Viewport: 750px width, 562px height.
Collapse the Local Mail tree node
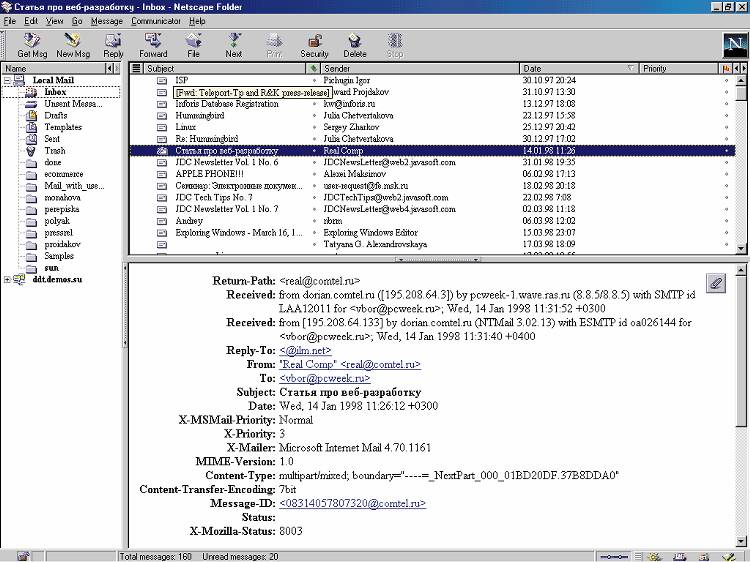point(7,80)
